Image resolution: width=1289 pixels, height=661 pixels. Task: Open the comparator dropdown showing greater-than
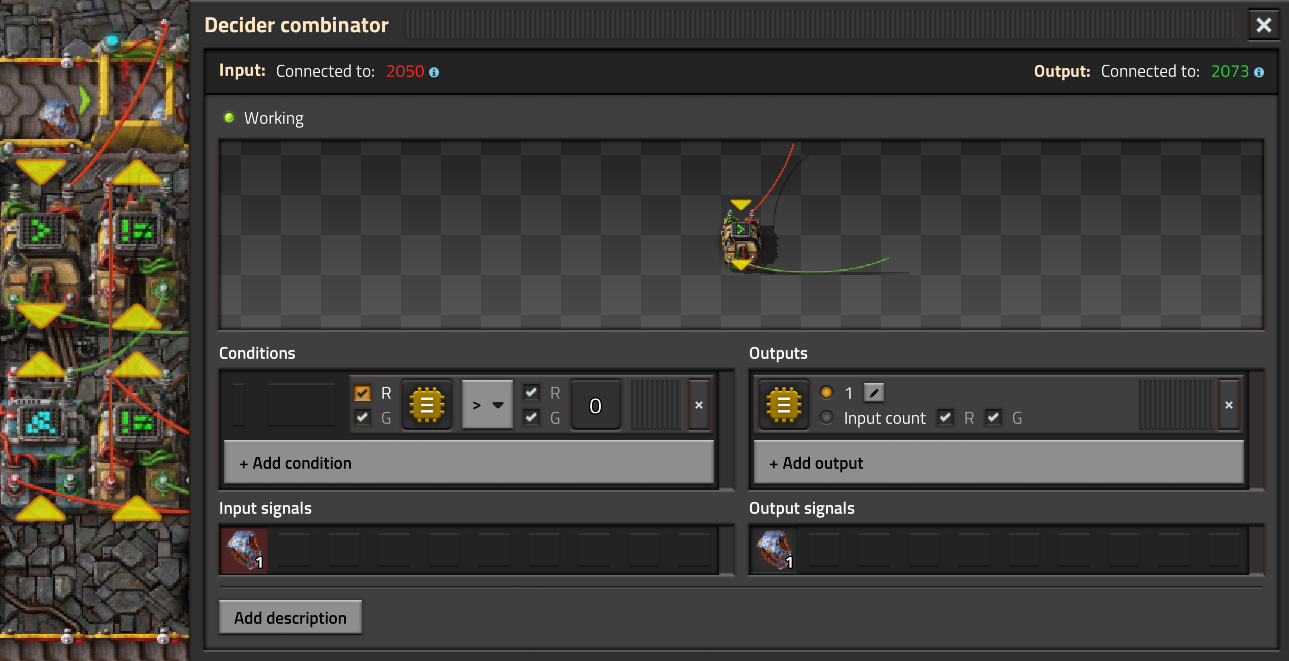coord(487,405)
